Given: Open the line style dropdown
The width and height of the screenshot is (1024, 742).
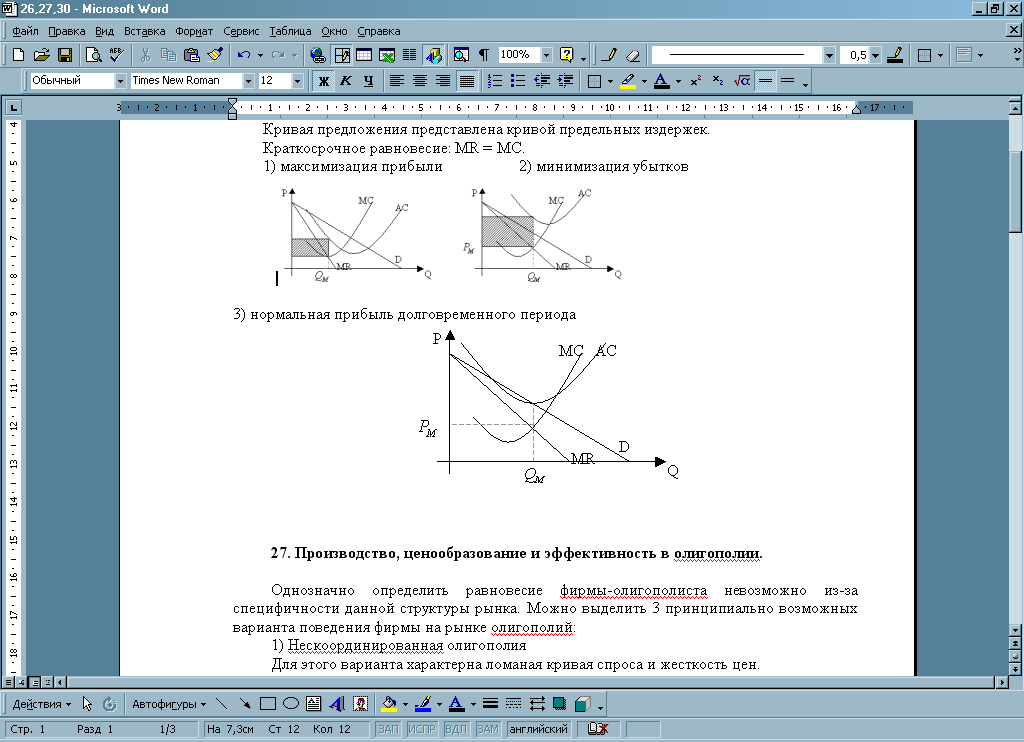Looking at the screenshot, I should tap(829, 55).
